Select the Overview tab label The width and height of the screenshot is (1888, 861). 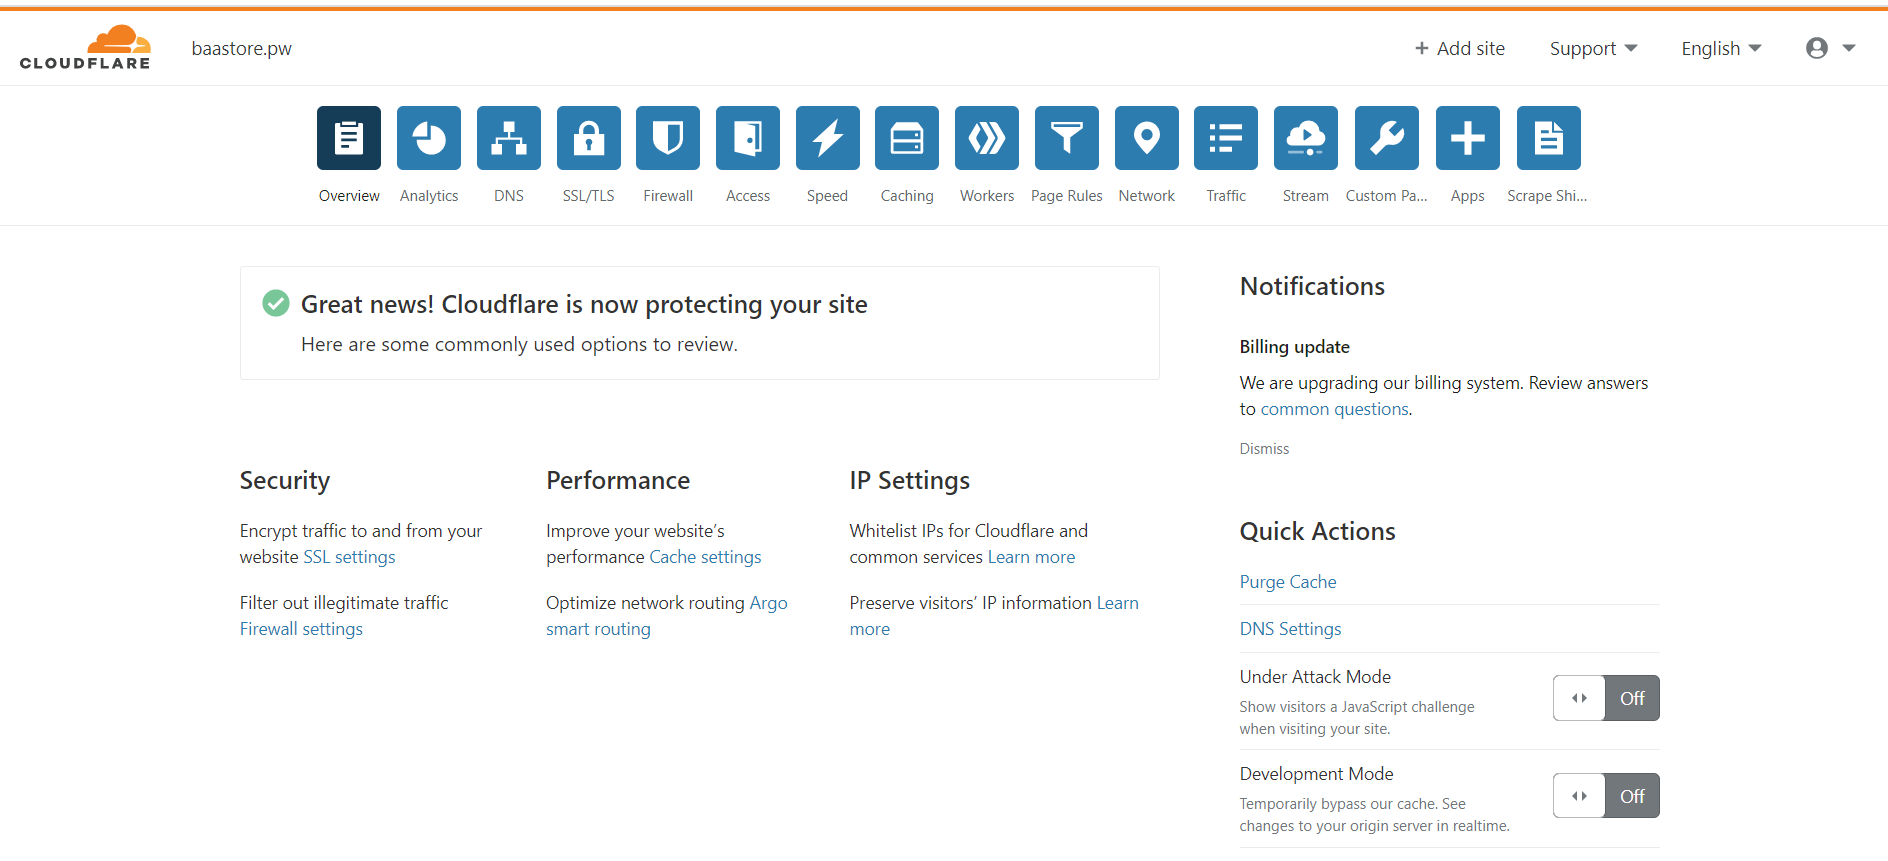point(349,196)
